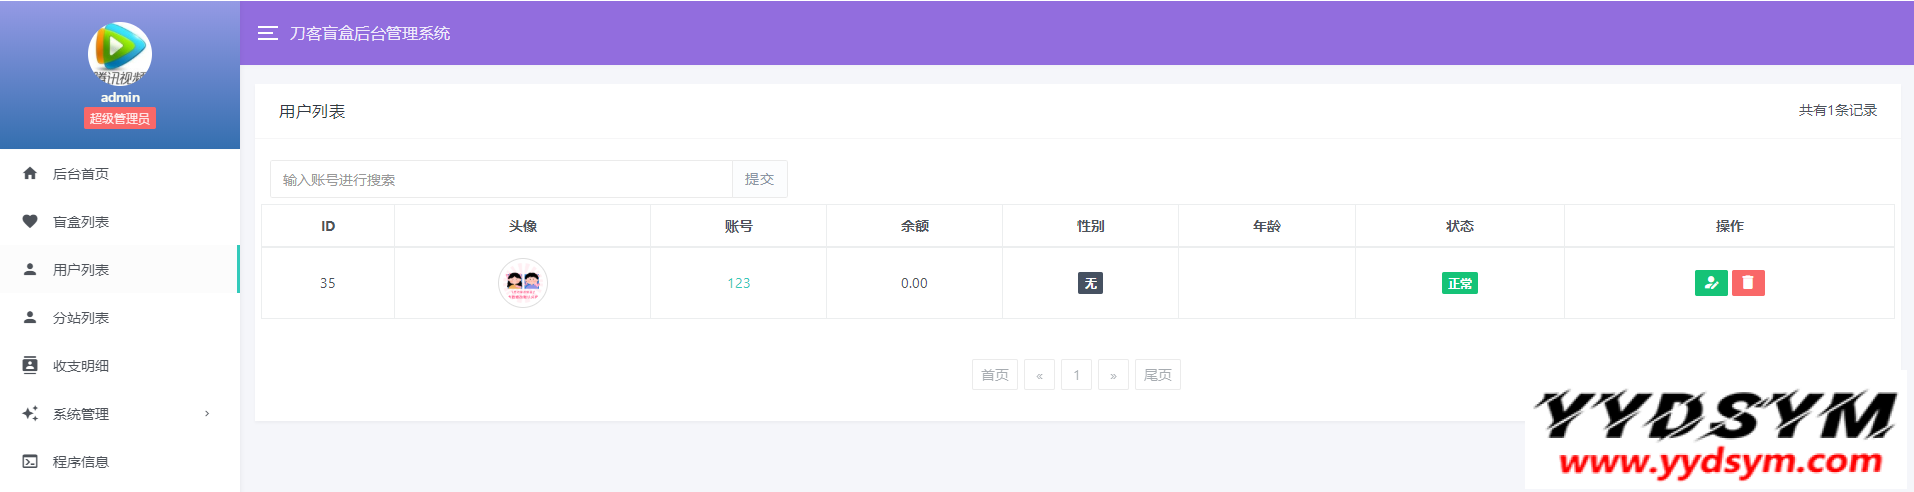This screenshot has height=492, width=1914.
Task: Click the terminal icon beside 程序信息
Action: coord(30,462)
